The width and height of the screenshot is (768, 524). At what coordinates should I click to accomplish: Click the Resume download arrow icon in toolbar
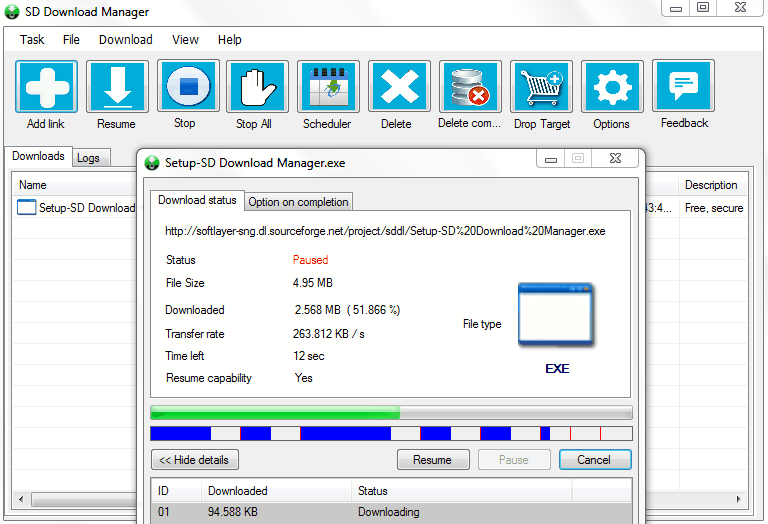[x=117, y=87]
